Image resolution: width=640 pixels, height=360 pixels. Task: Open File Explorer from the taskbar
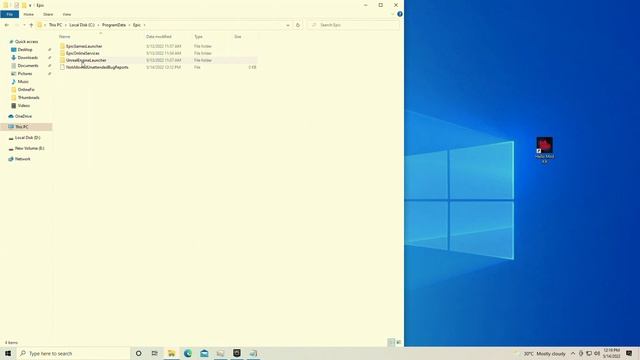click(171, 353)
